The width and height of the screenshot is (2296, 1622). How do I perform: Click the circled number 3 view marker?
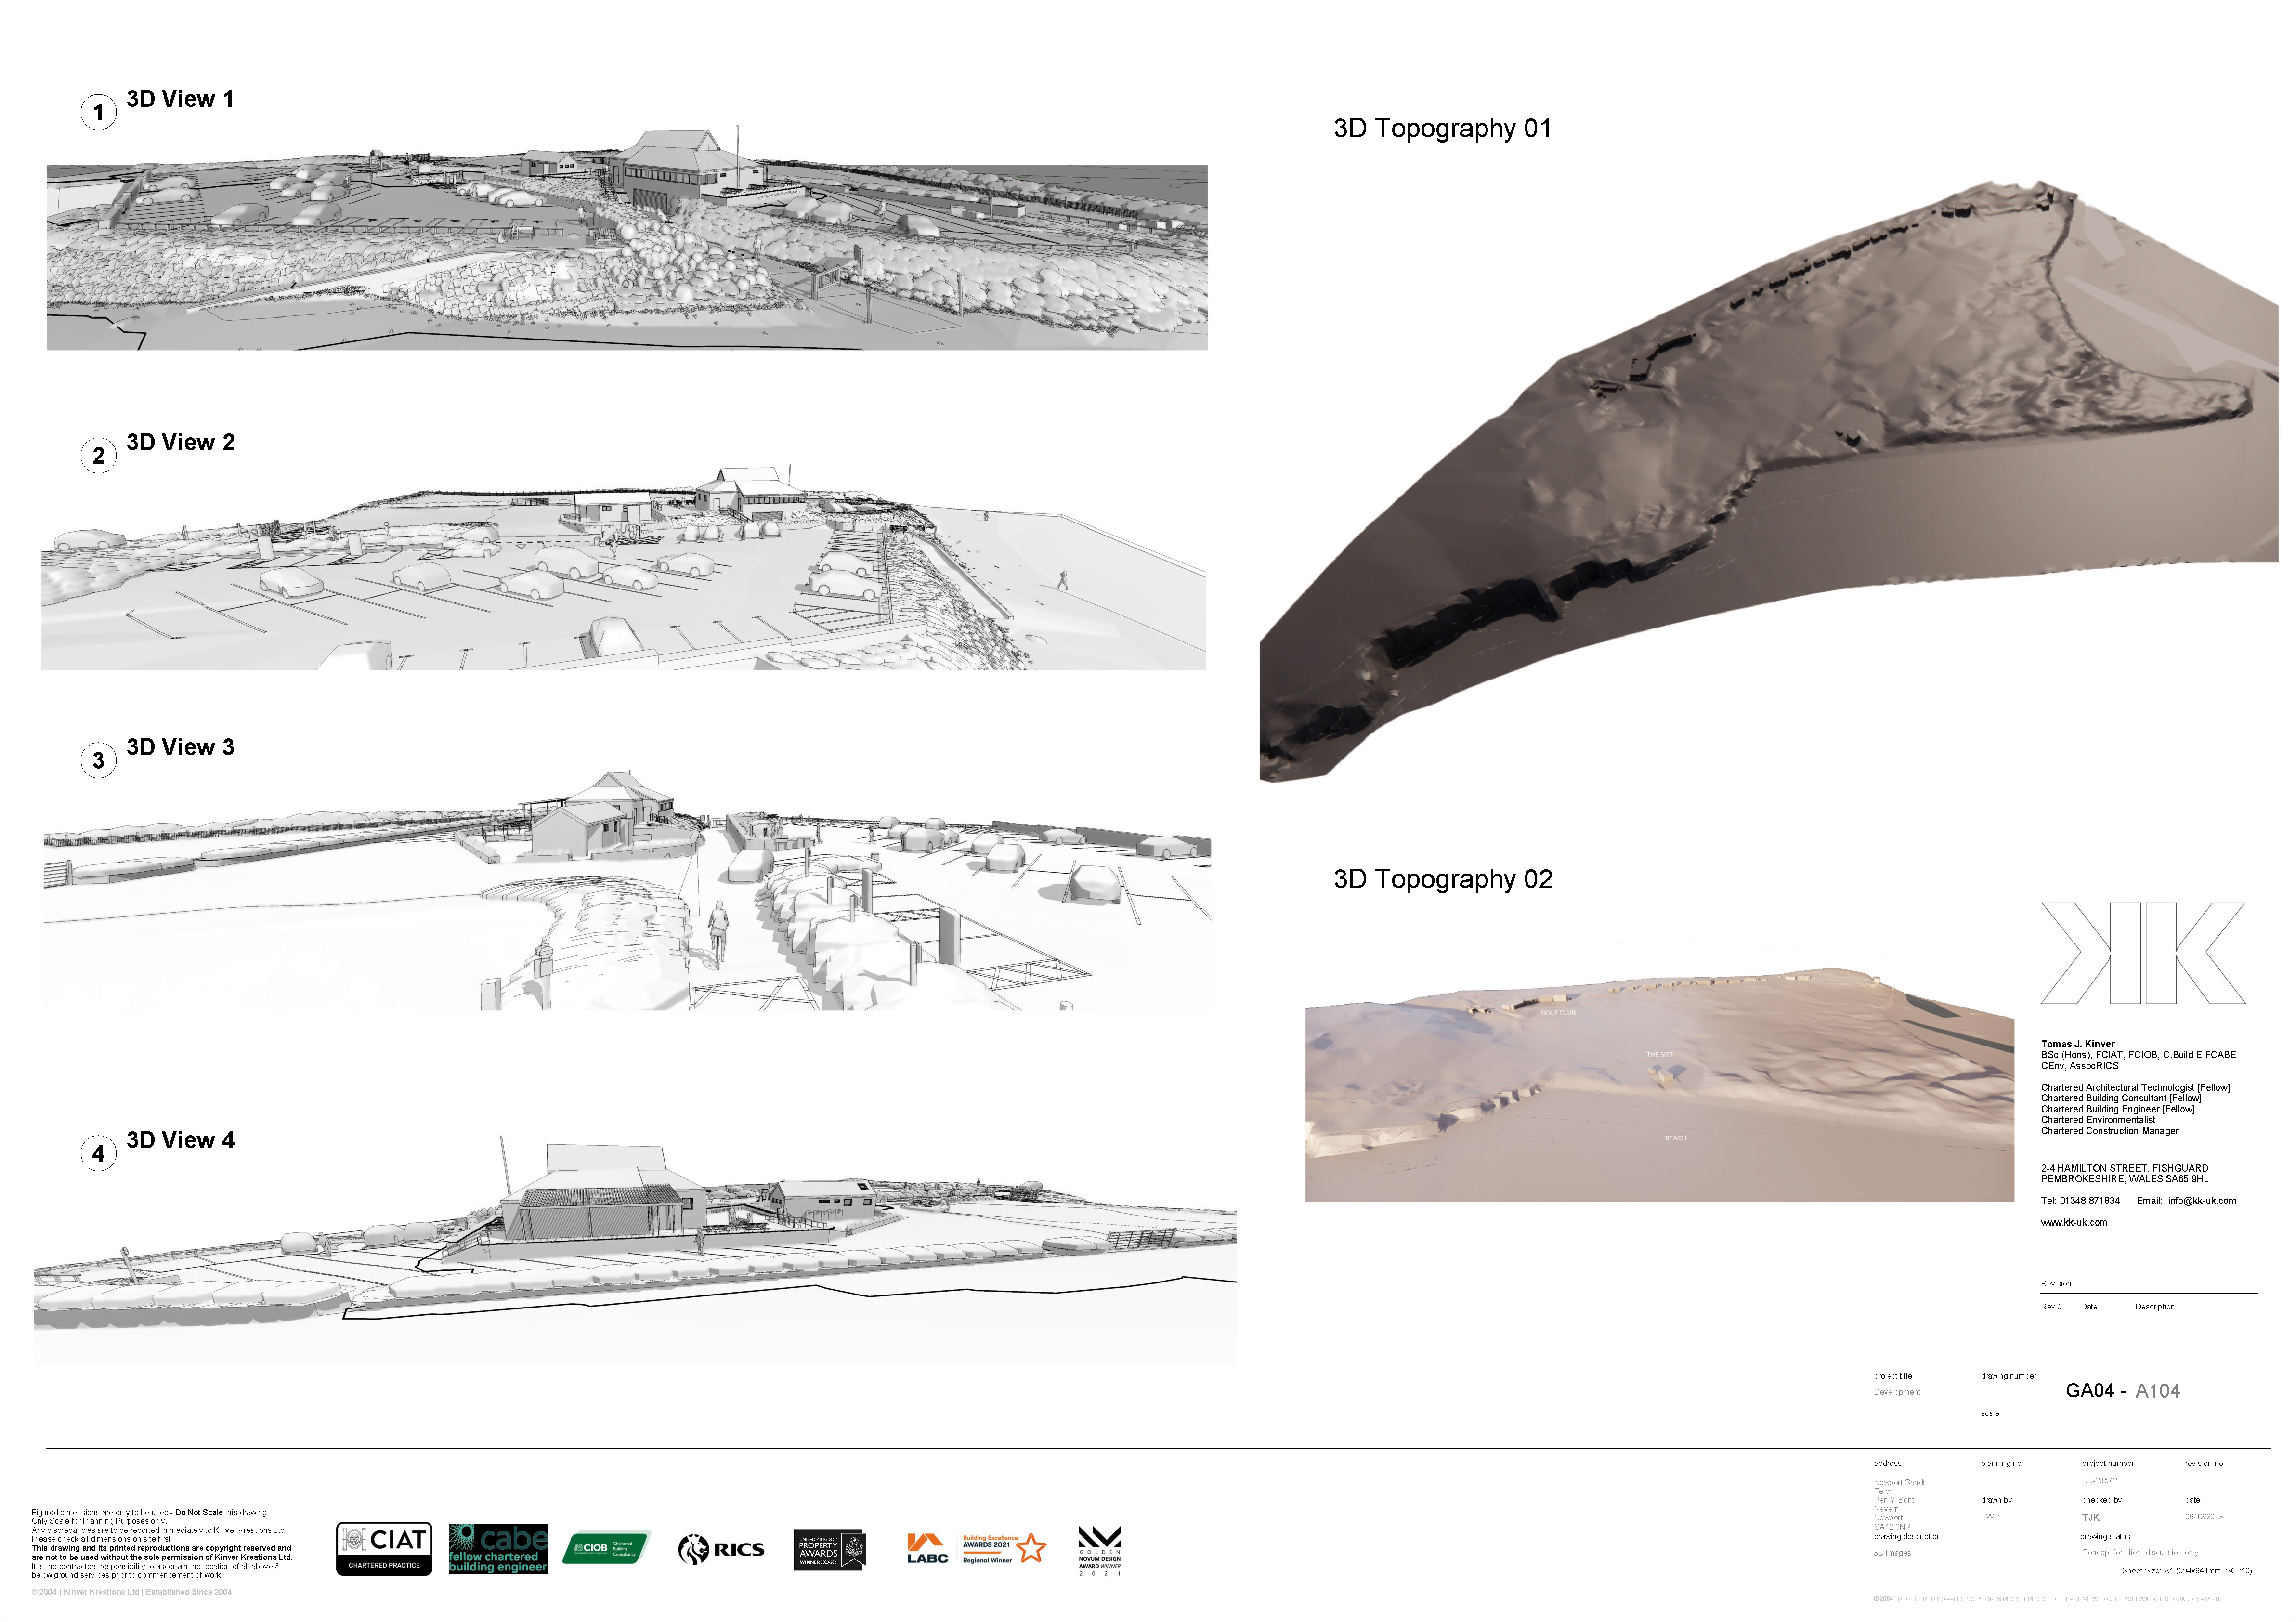[98, 760]
